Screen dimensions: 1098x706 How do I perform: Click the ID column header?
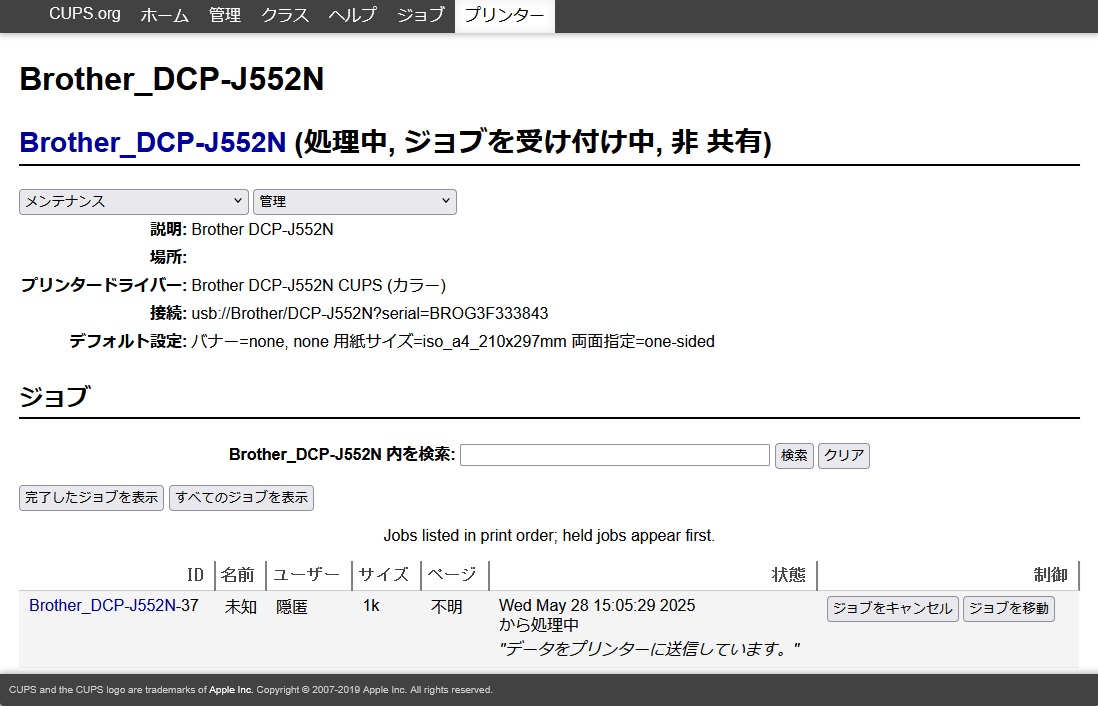point(195,575)
